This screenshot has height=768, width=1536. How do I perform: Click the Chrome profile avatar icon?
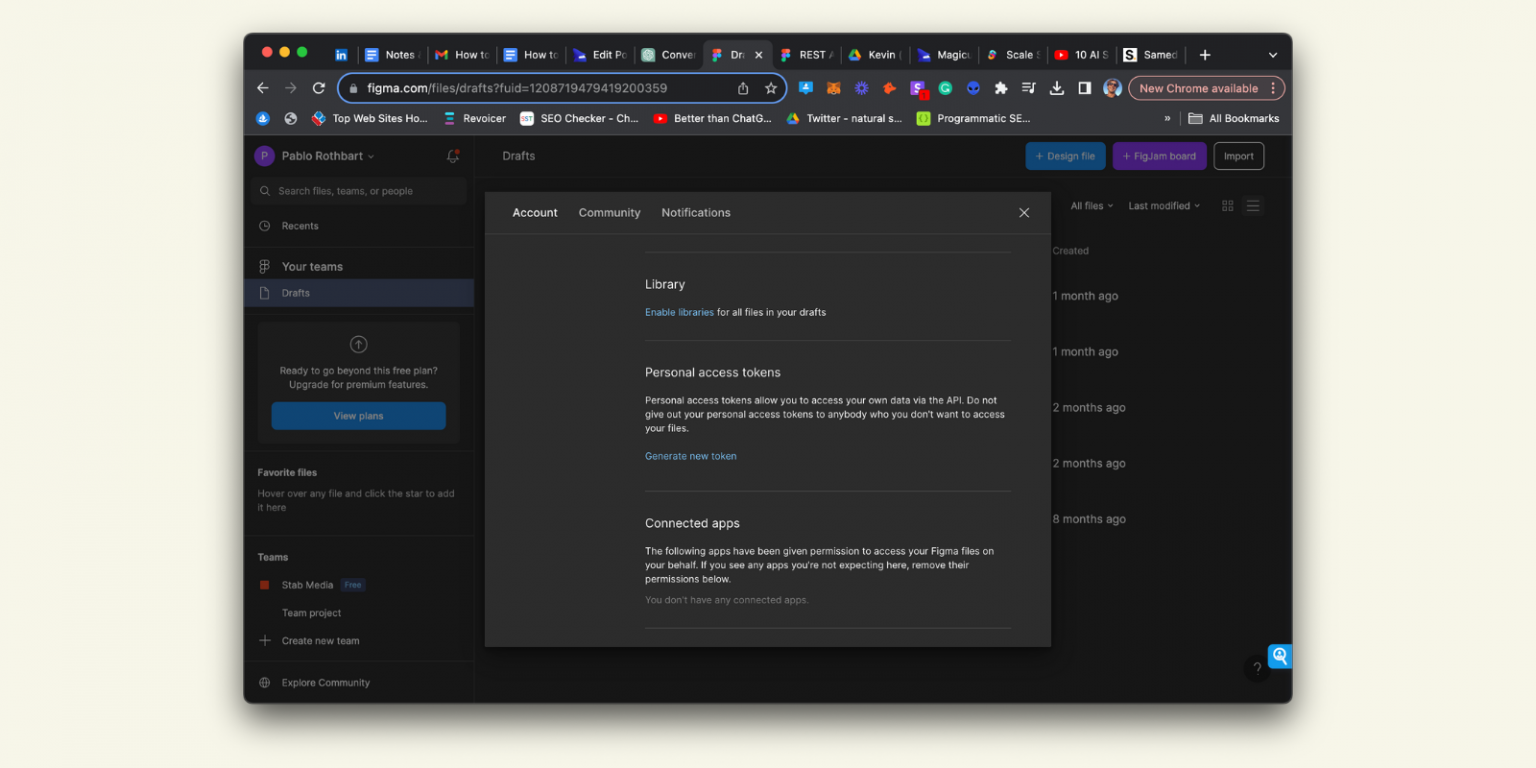(x=1112, y=88)
